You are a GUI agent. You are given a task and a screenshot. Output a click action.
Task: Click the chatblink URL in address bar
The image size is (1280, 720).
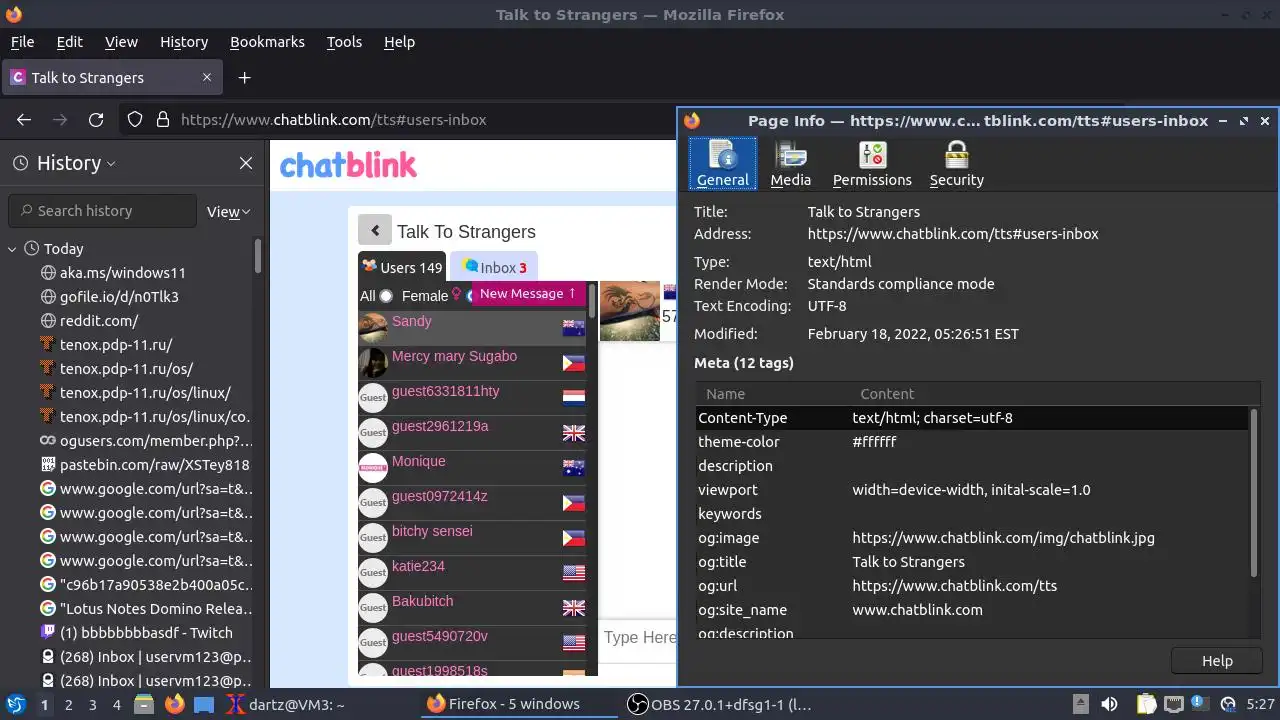point(333,119)
